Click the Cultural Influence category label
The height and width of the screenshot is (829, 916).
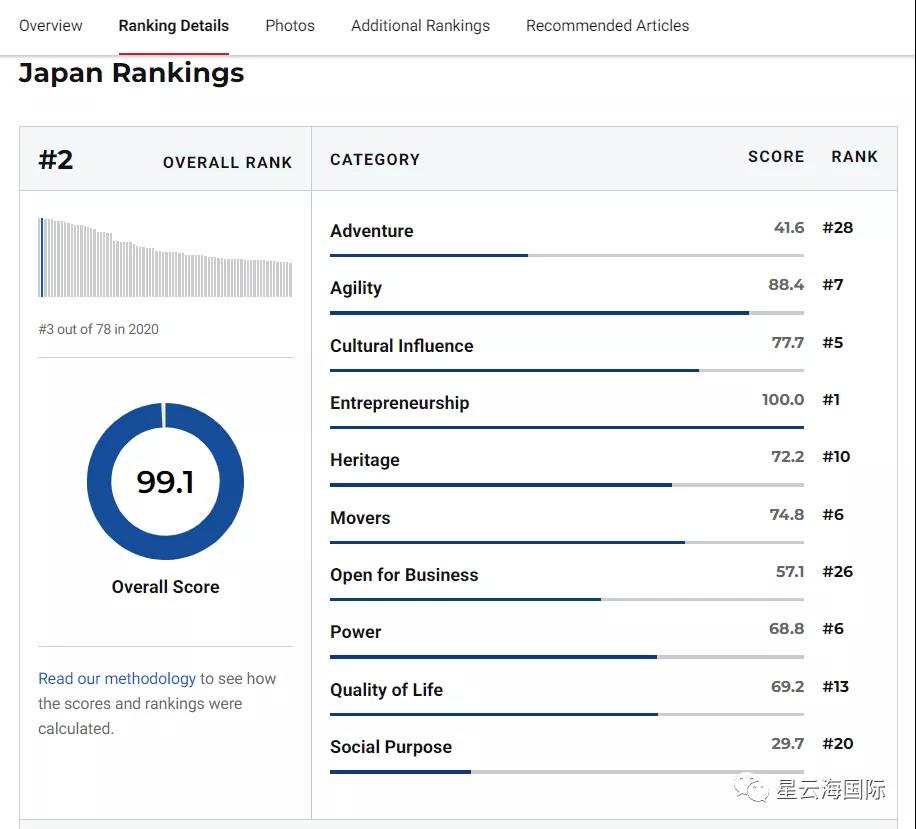click(401, 346)
